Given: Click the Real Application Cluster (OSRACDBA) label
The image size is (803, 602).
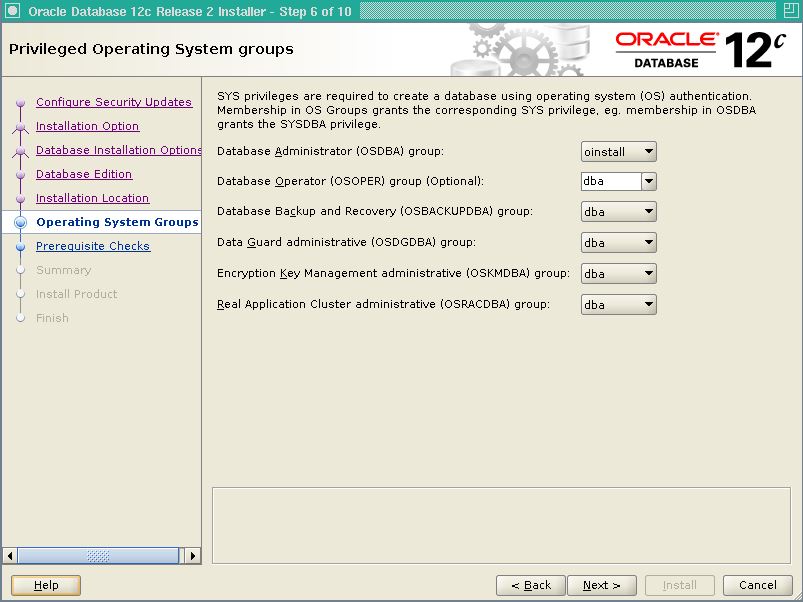Looking at the screenshot, I should pyautogui.click(x=383, y=304).
